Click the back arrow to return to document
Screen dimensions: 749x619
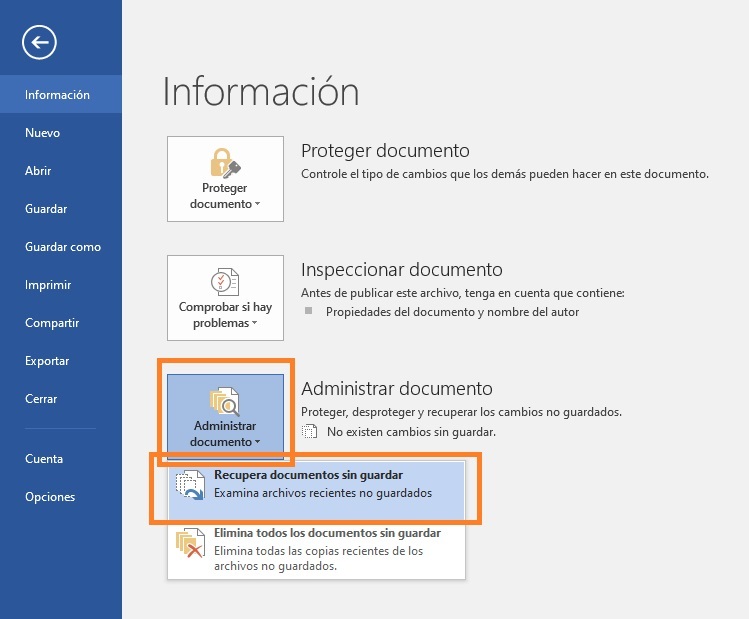(41, 42)
